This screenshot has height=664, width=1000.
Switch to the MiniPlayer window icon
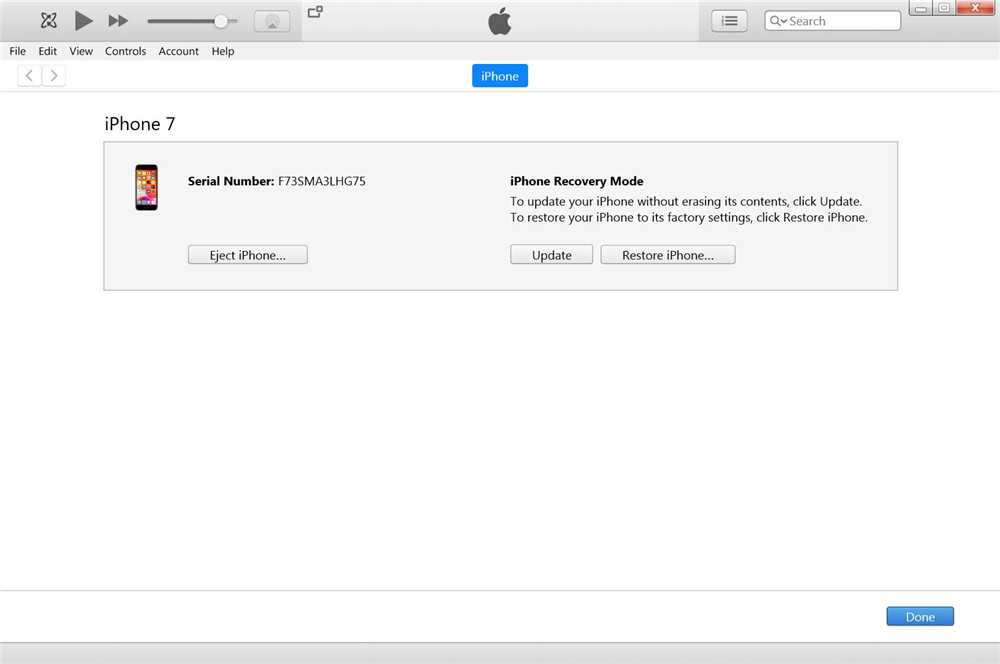[315, 12]
